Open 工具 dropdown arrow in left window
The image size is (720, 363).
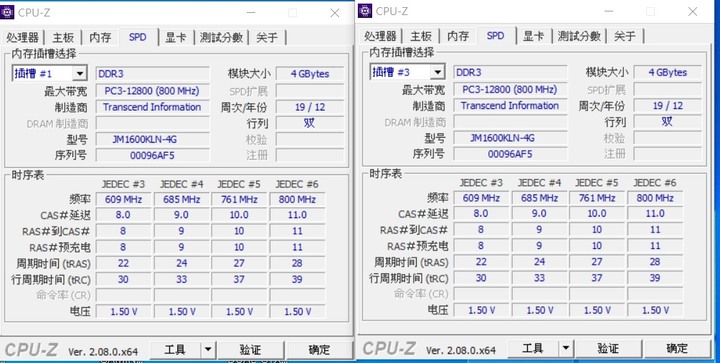pos(208,350)
